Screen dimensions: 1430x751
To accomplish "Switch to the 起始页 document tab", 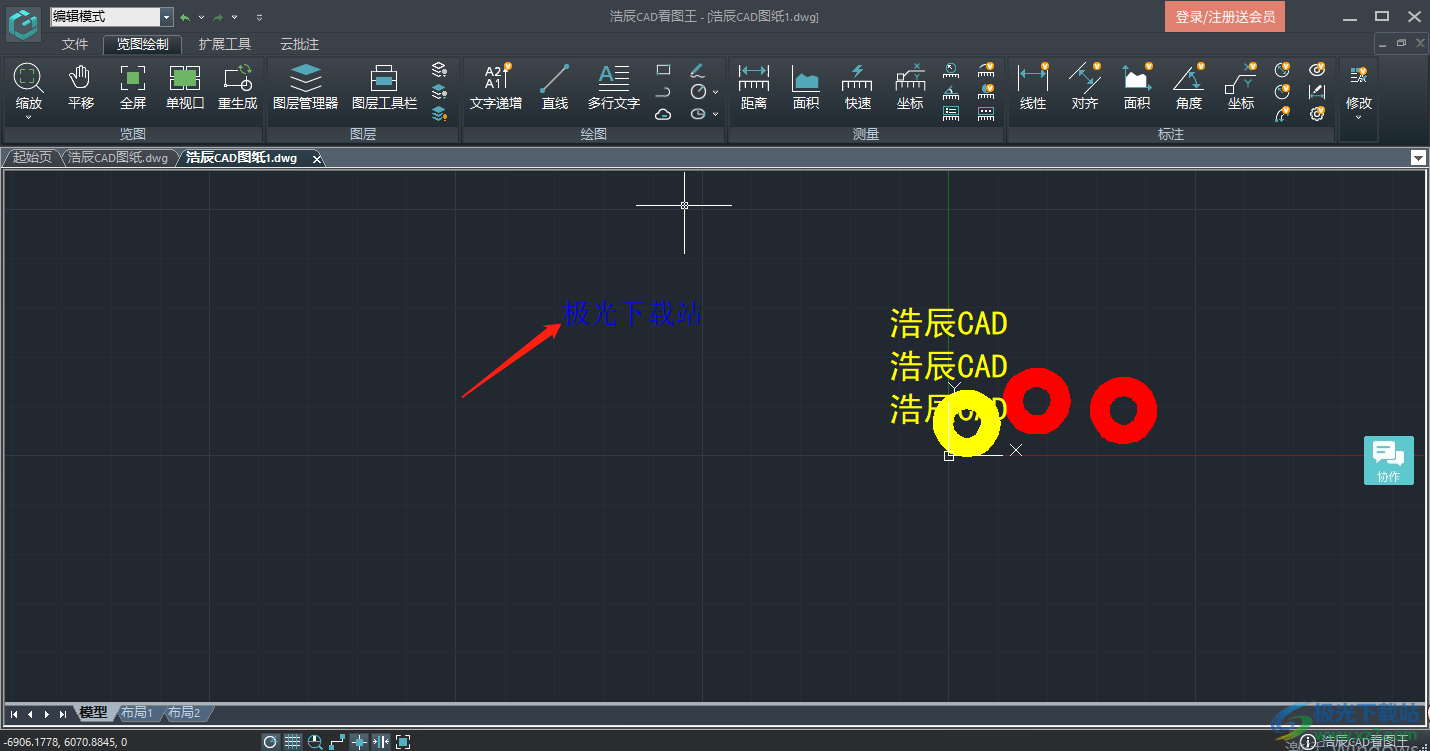I will point(32,158).
